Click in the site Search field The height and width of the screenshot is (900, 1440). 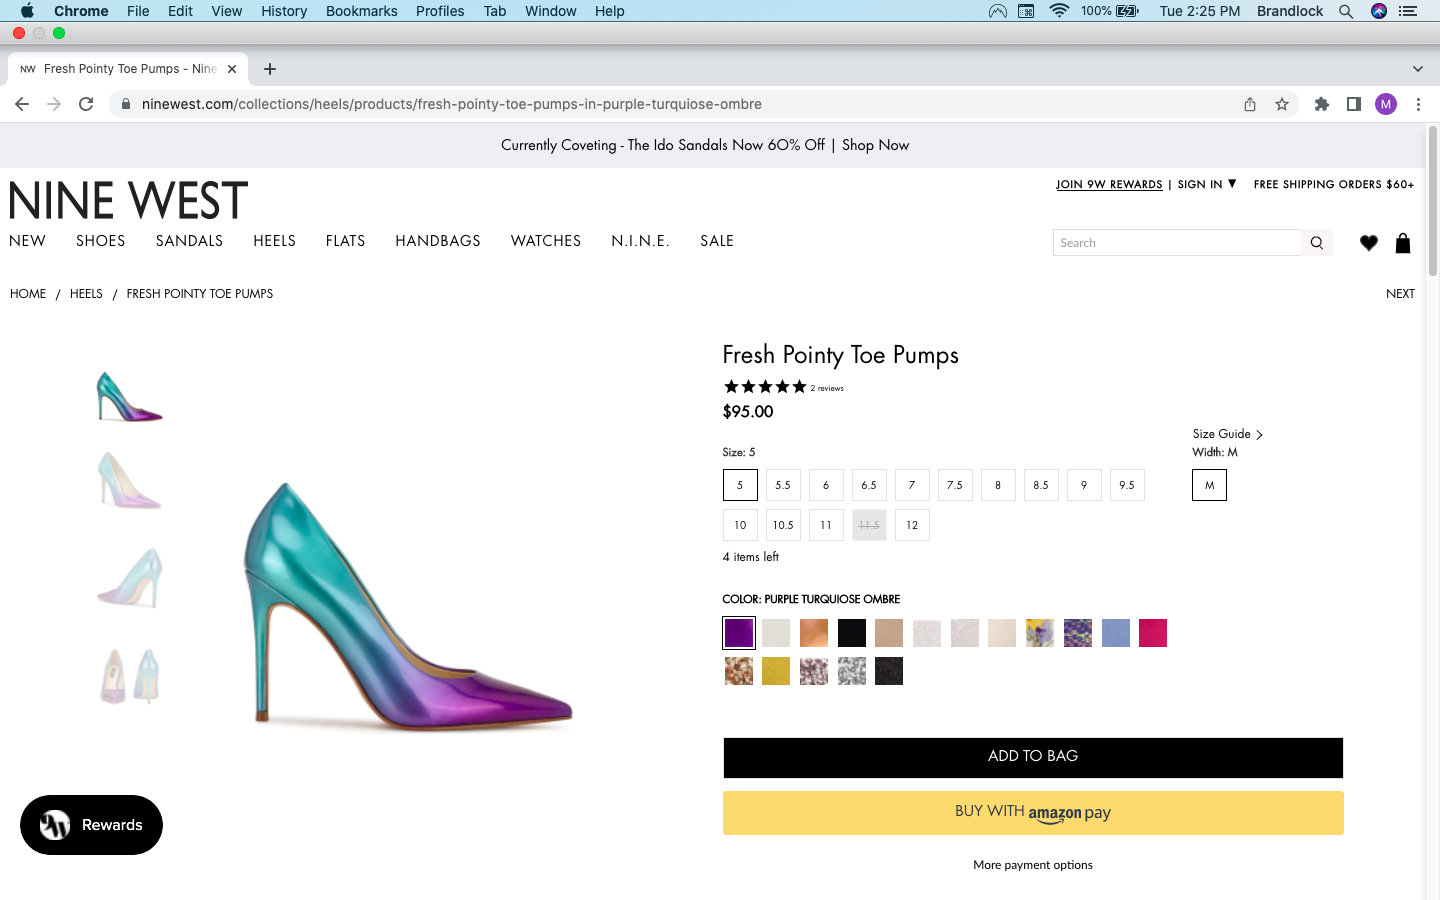click(x=1177, y=243)
